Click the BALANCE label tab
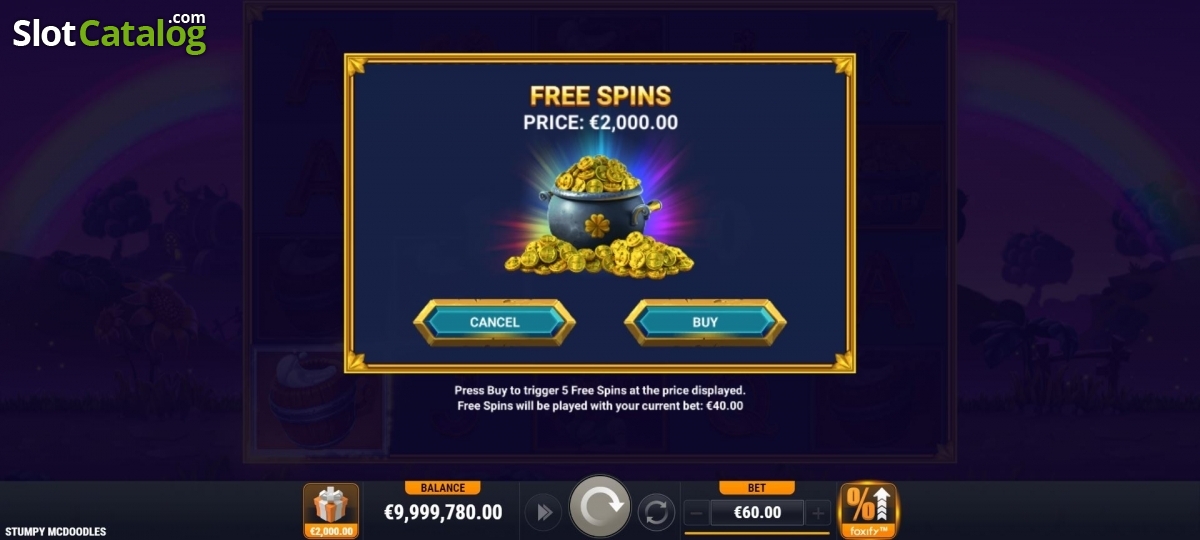The width and height of the screenshot is (1200, 540). click(443, 488)
